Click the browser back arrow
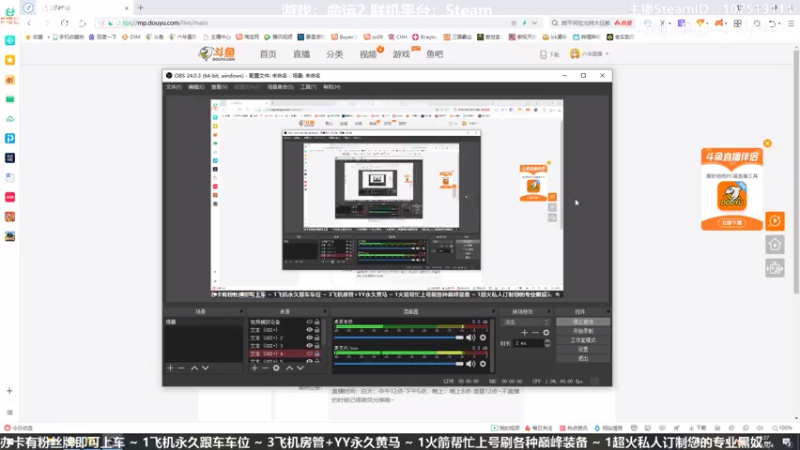Screen dimensions: 800x450 tap(30, 23)
